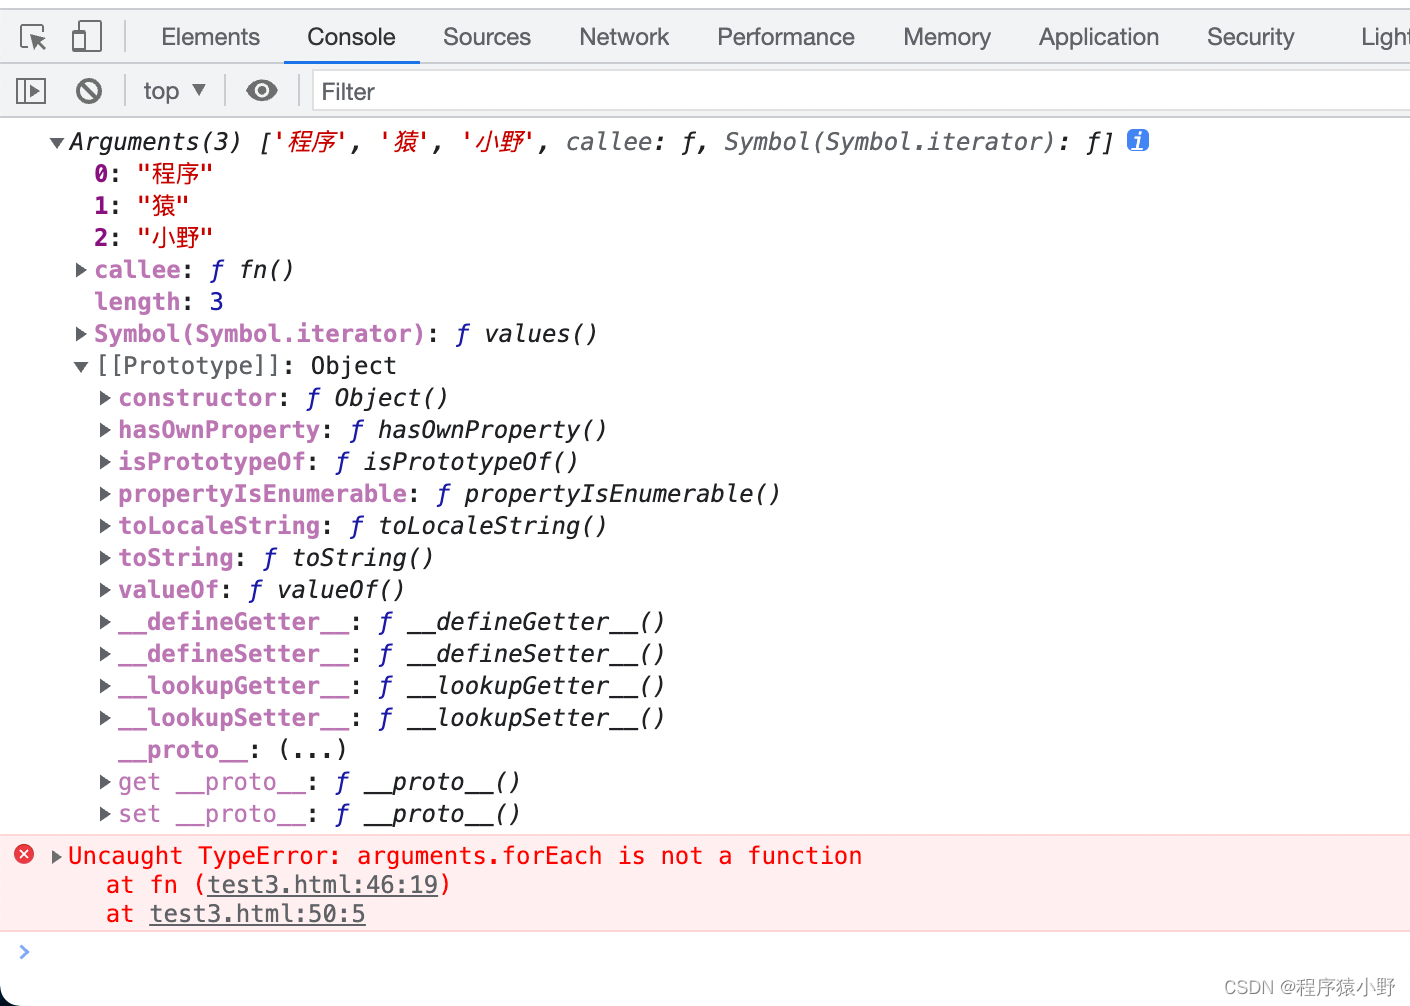
Task: Expand the hasOwnProperty function entry
Action: [x=105, y=430]
